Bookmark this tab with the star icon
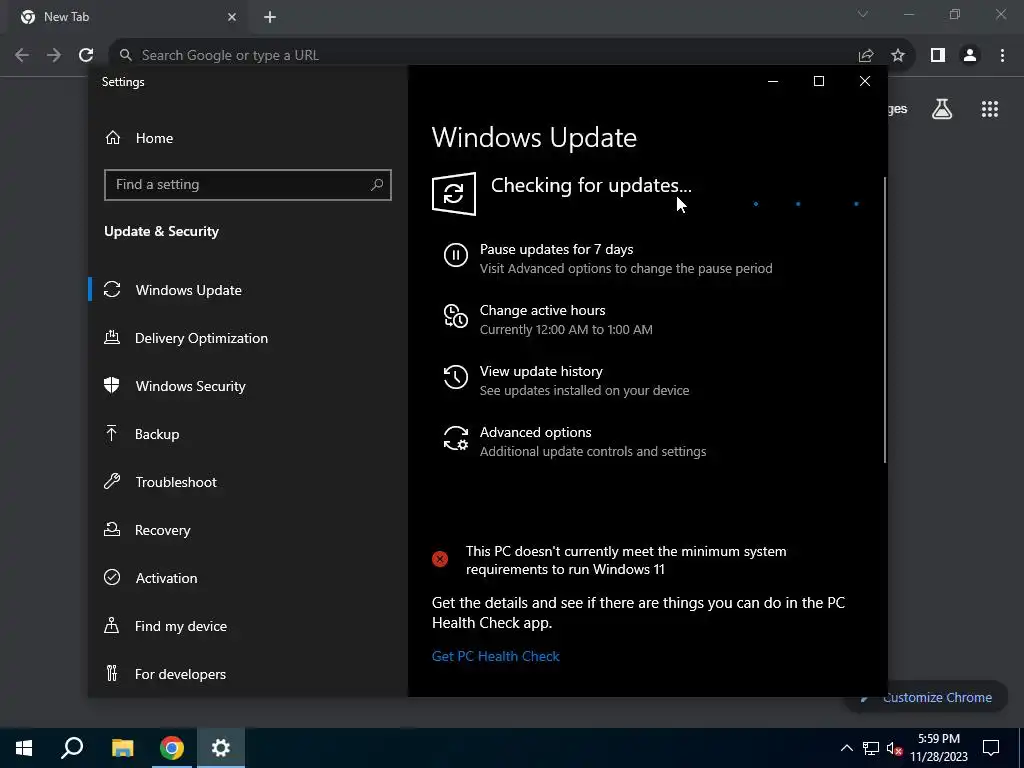1024x768 pixels. 898,56
